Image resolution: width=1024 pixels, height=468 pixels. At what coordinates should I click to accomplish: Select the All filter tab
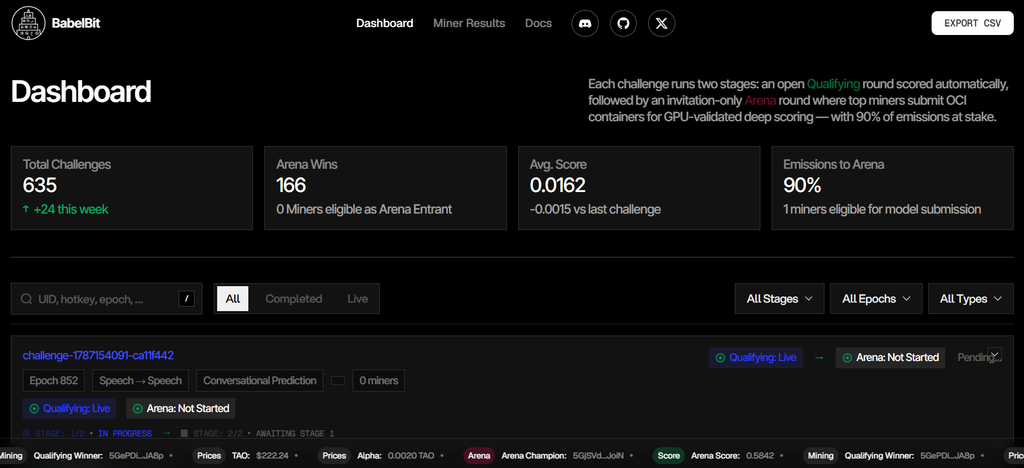tap(232, 299)
